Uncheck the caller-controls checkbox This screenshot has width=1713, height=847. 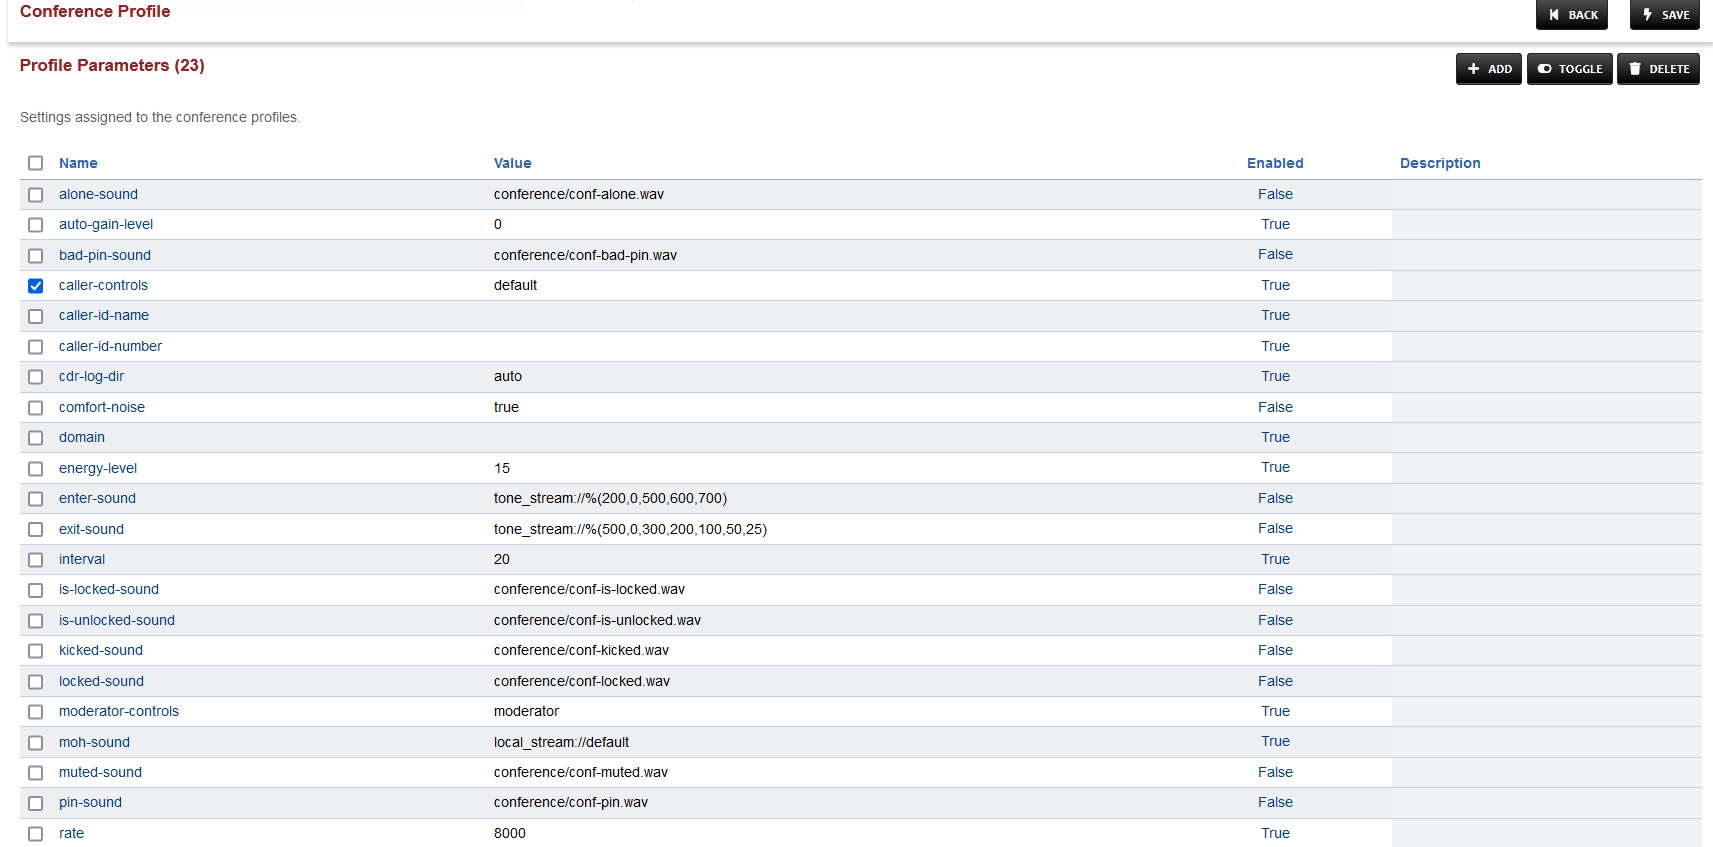[36, 286]
